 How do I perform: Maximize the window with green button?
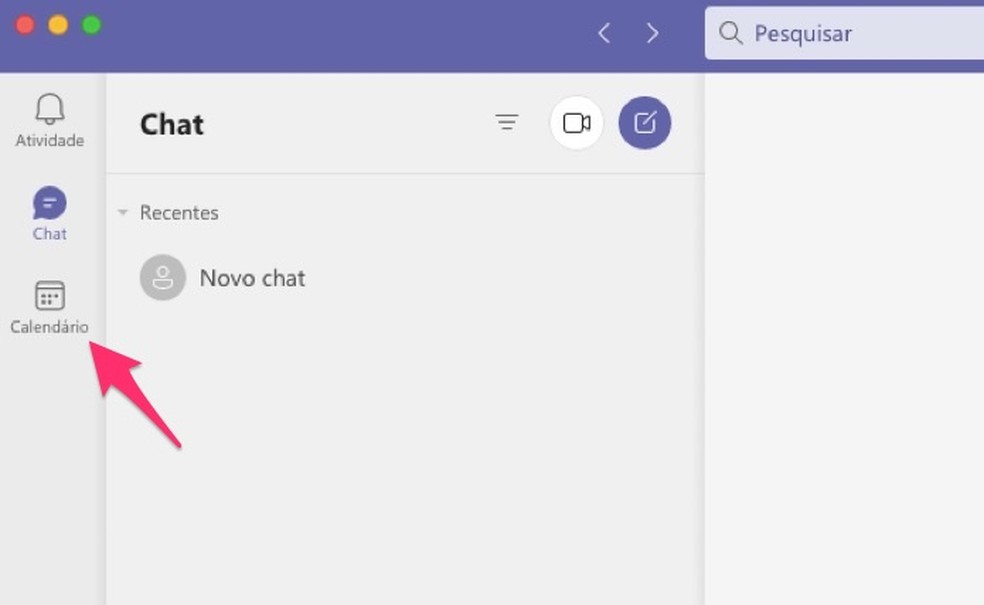click(x=91, y=25)
